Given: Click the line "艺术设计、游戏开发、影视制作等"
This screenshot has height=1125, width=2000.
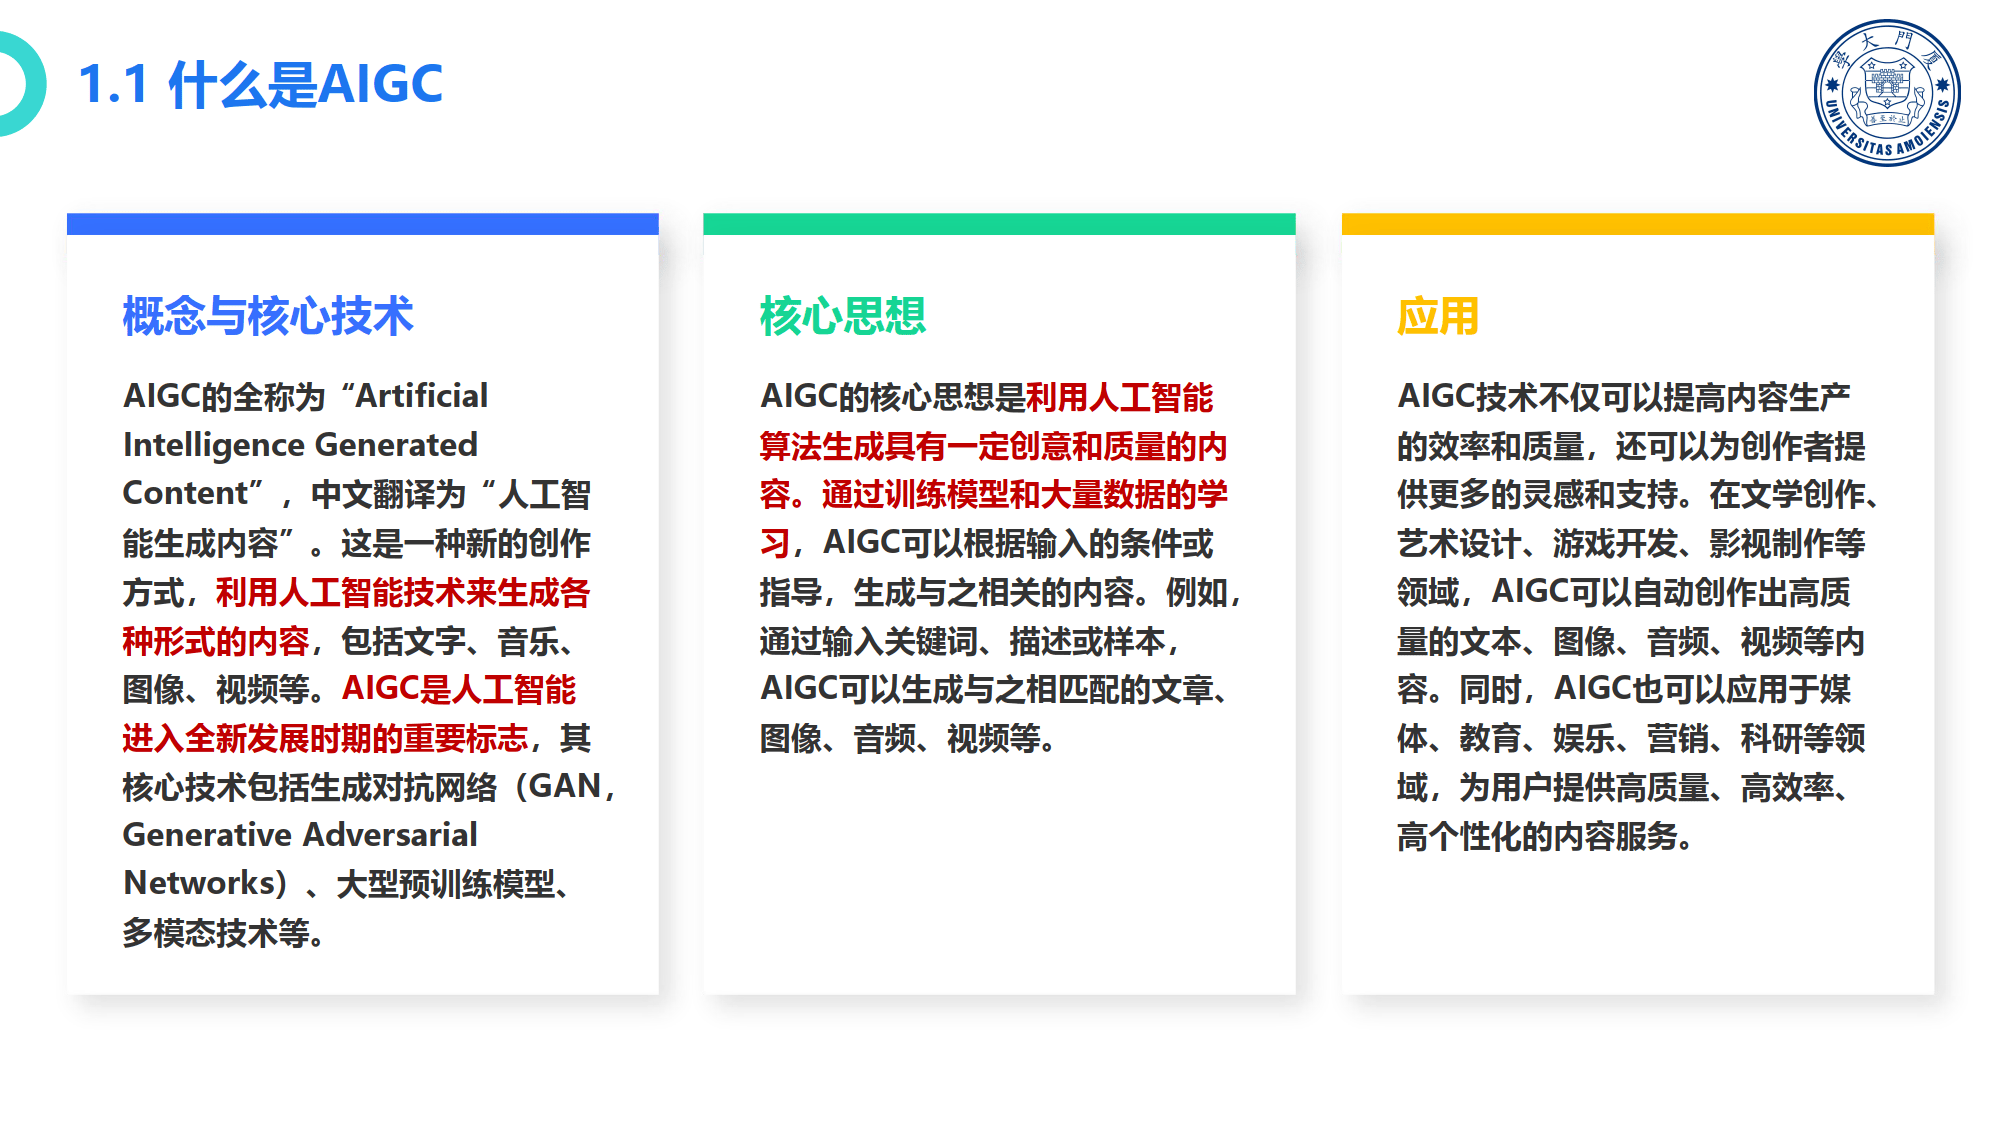Looking at the screenshot, I should click(x=1631, y=544).
